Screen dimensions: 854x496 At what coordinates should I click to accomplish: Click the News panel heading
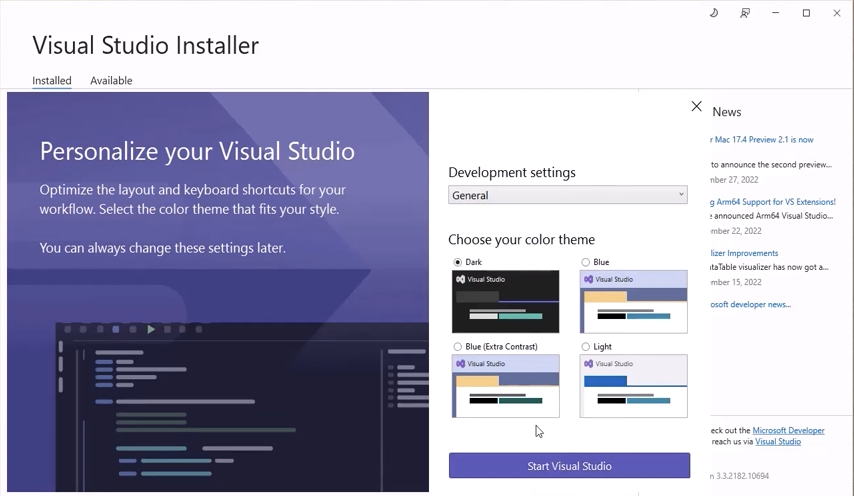point(727,112)
